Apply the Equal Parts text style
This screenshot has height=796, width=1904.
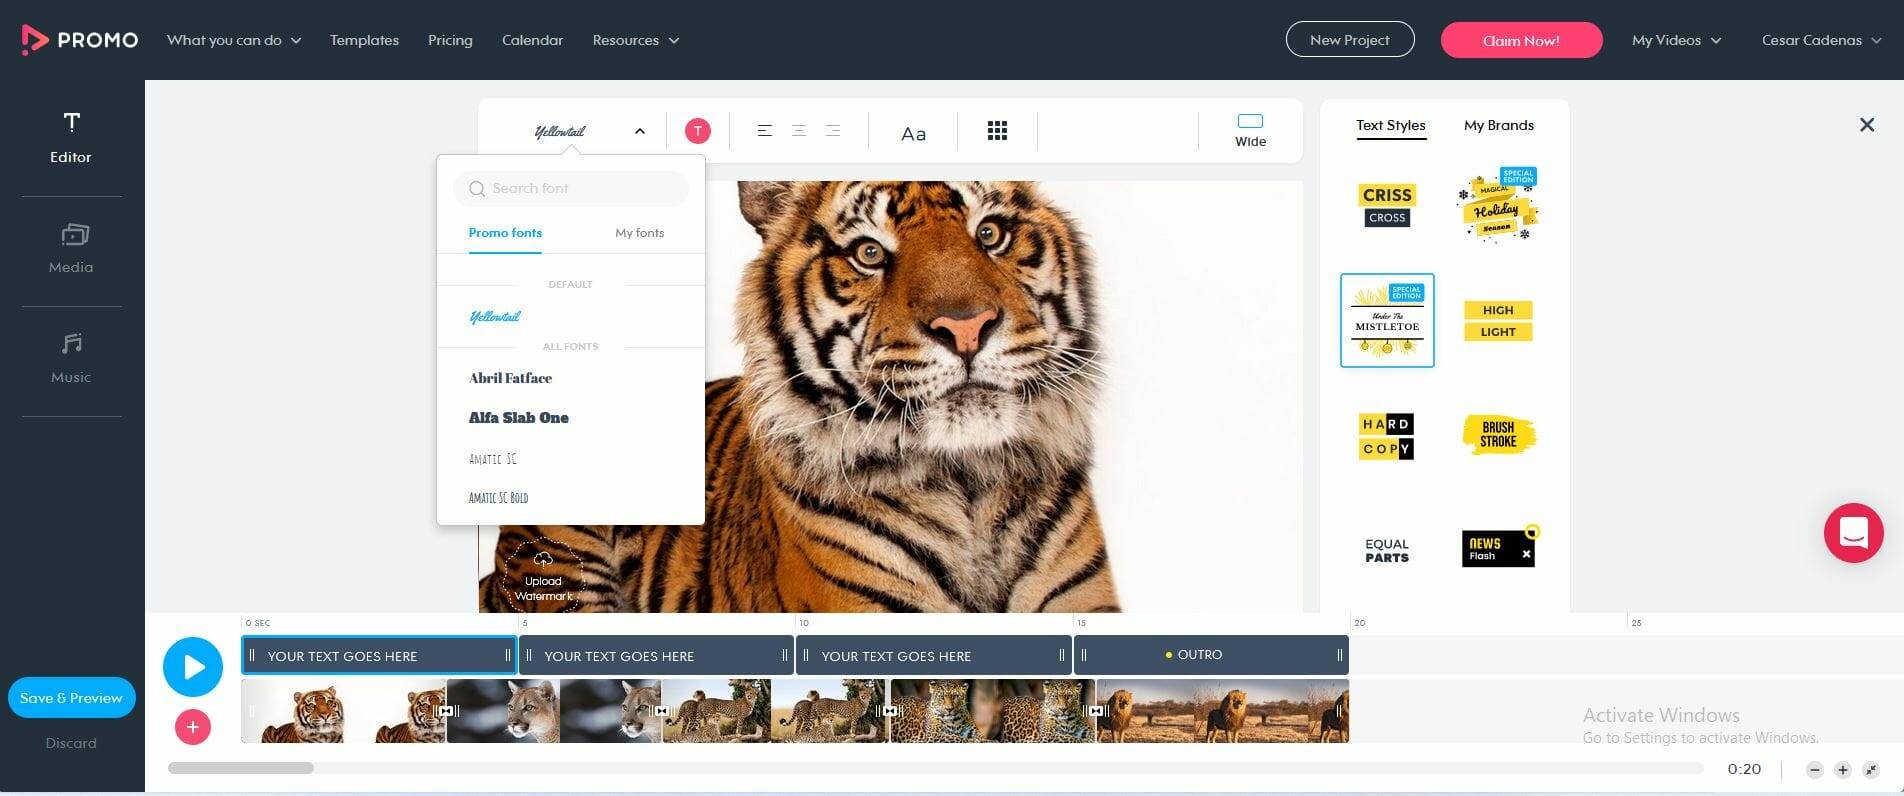pyautogui.click(x=1387, y=550)
